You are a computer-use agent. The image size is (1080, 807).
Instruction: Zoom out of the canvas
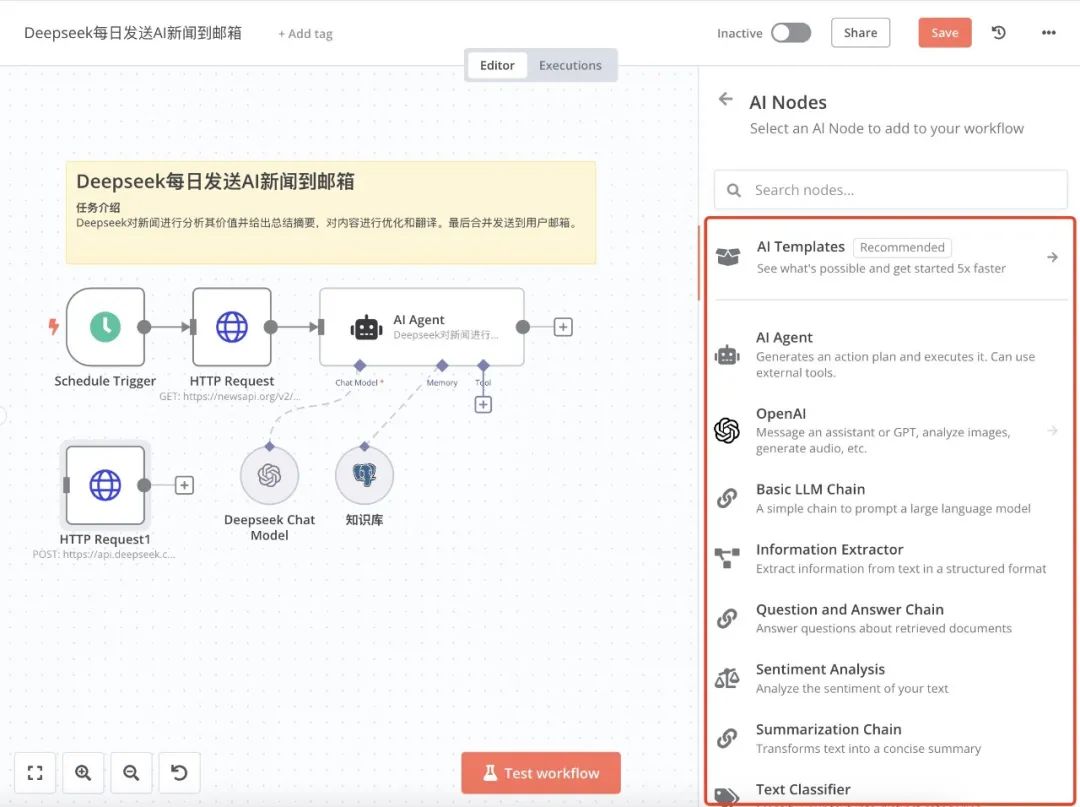[x=131, y=773]
